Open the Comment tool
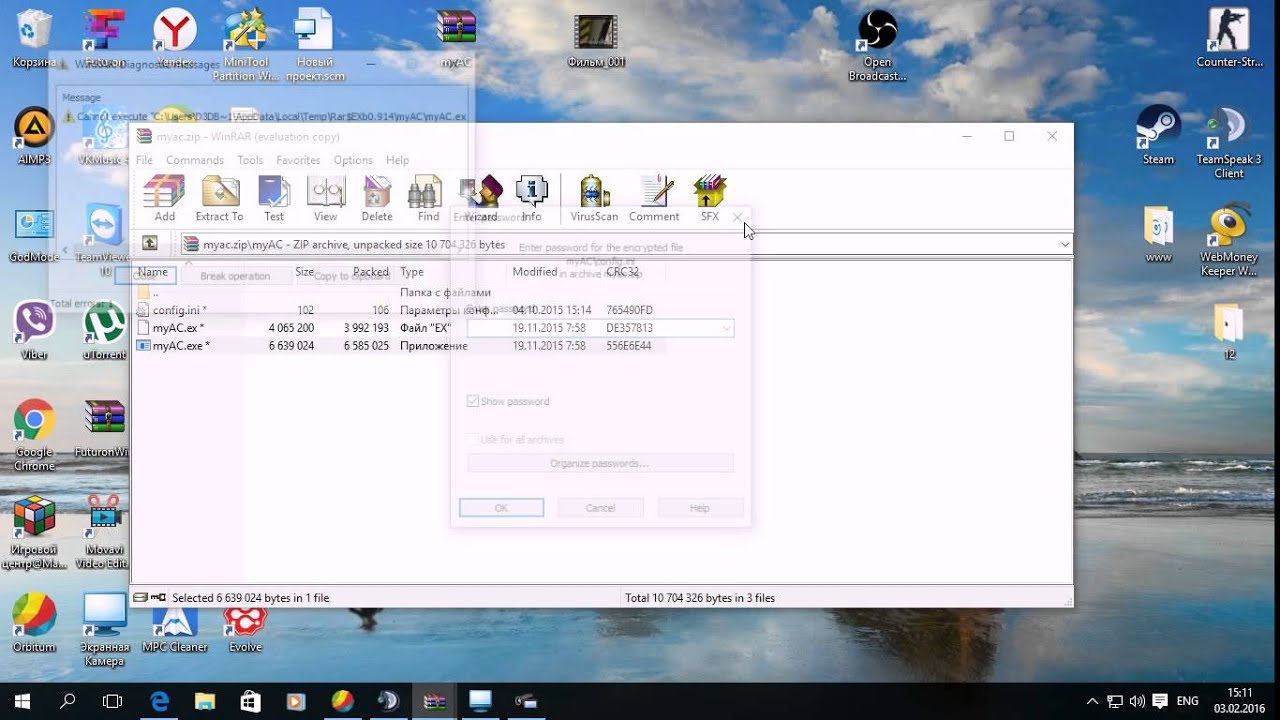Image resolution: width=1280 pixels, height=720 pixels. [x=654, y=198]
